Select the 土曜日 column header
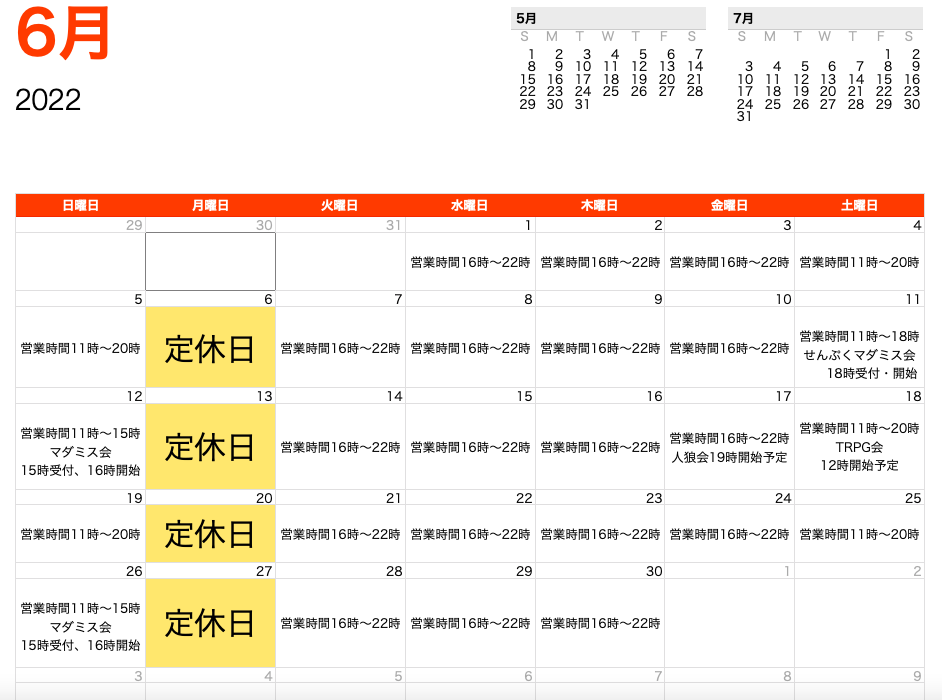 coord(859,205)
